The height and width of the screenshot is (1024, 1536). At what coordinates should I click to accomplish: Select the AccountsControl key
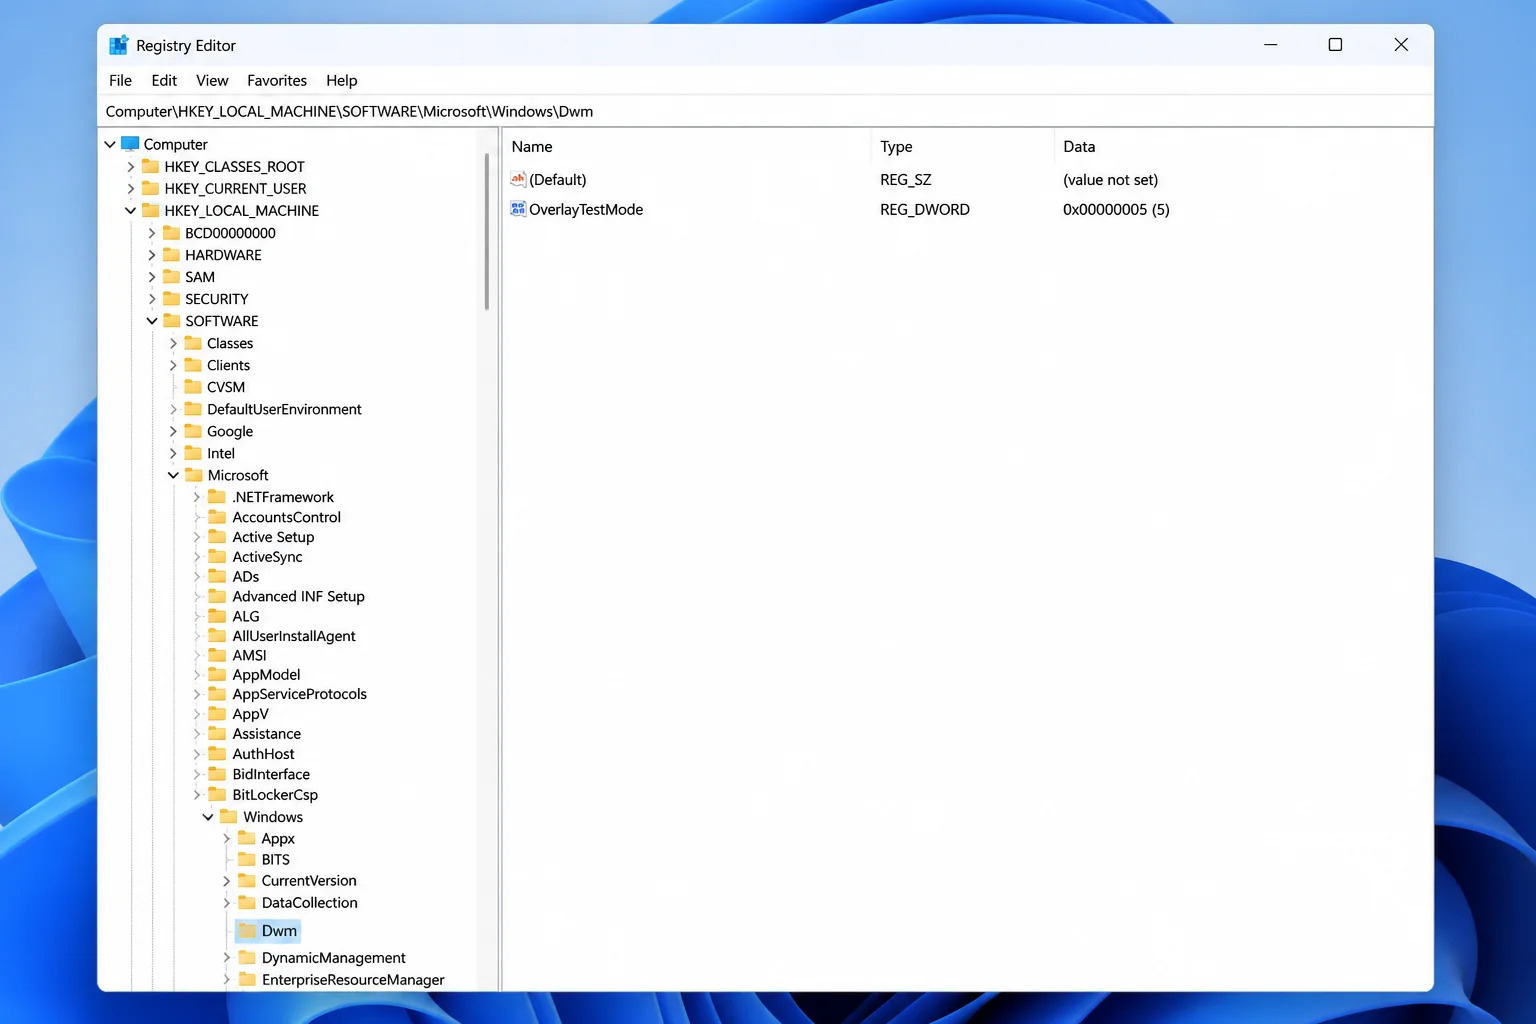286,517
